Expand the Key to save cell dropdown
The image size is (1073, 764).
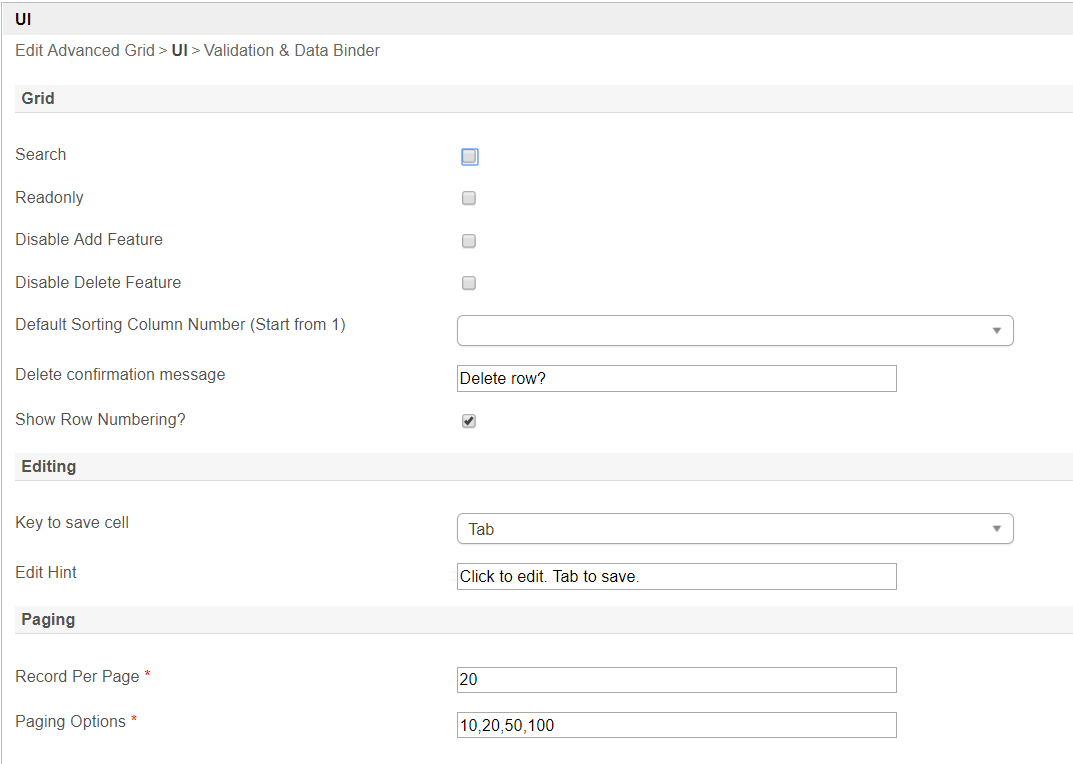[735, 529]
